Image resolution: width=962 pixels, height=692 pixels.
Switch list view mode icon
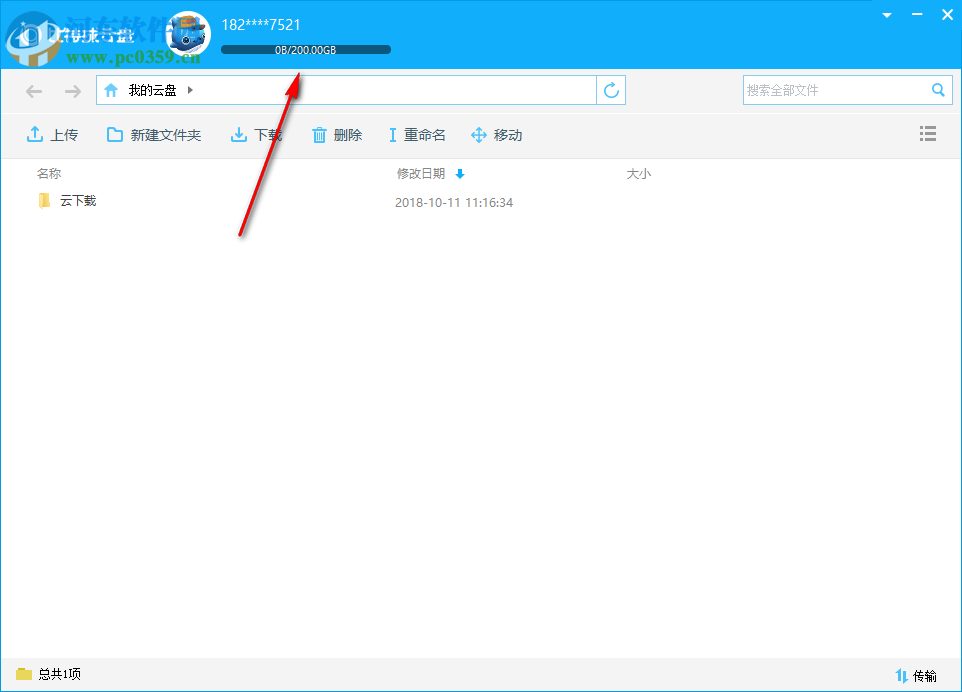(928, 133)
